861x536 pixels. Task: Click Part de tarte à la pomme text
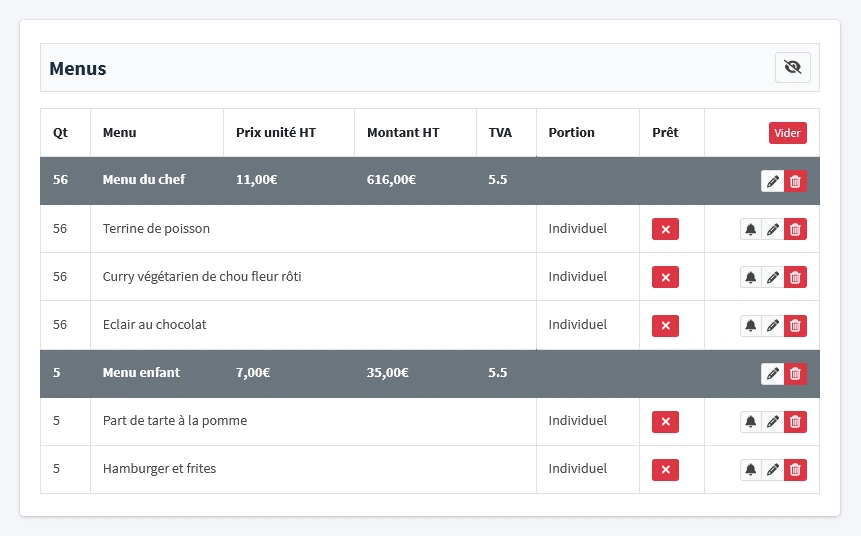(x=175, y=421)
